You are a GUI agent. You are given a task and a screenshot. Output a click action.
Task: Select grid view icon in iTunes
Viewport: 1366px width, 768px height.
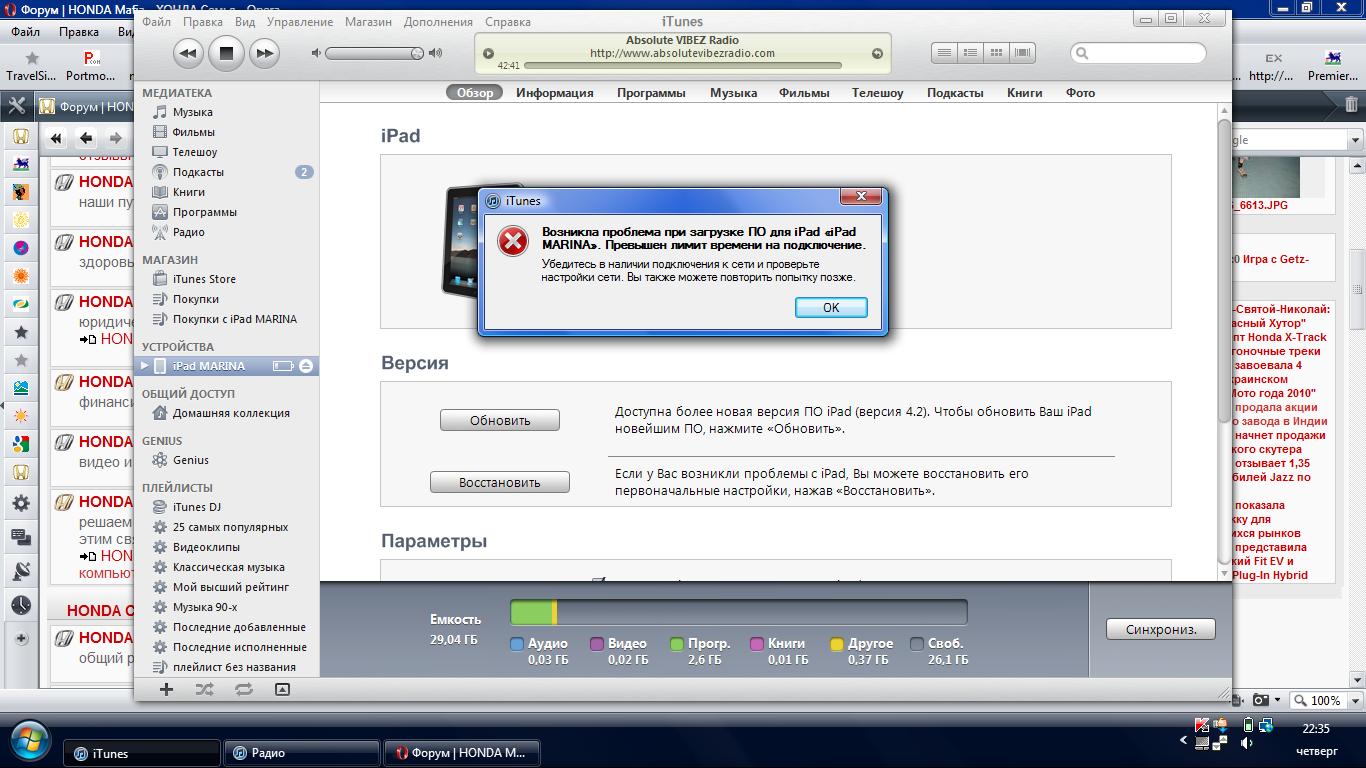click(x=996, y=53)
